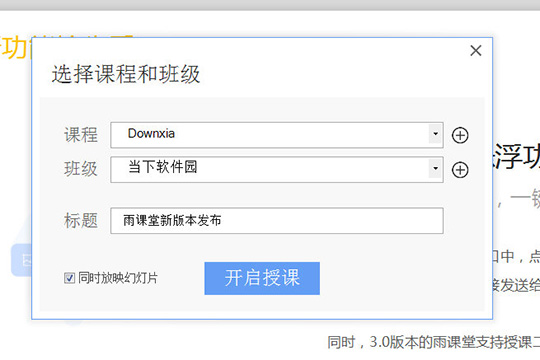Click the 标题 field label

coord(81,220)
